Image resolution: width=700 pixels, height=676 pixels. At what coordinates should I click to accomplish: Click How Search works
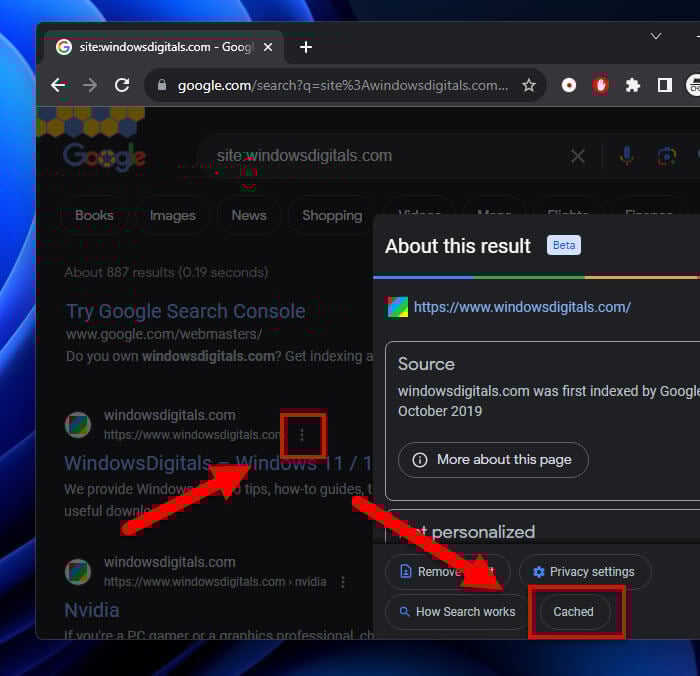(x=457, y=612)
